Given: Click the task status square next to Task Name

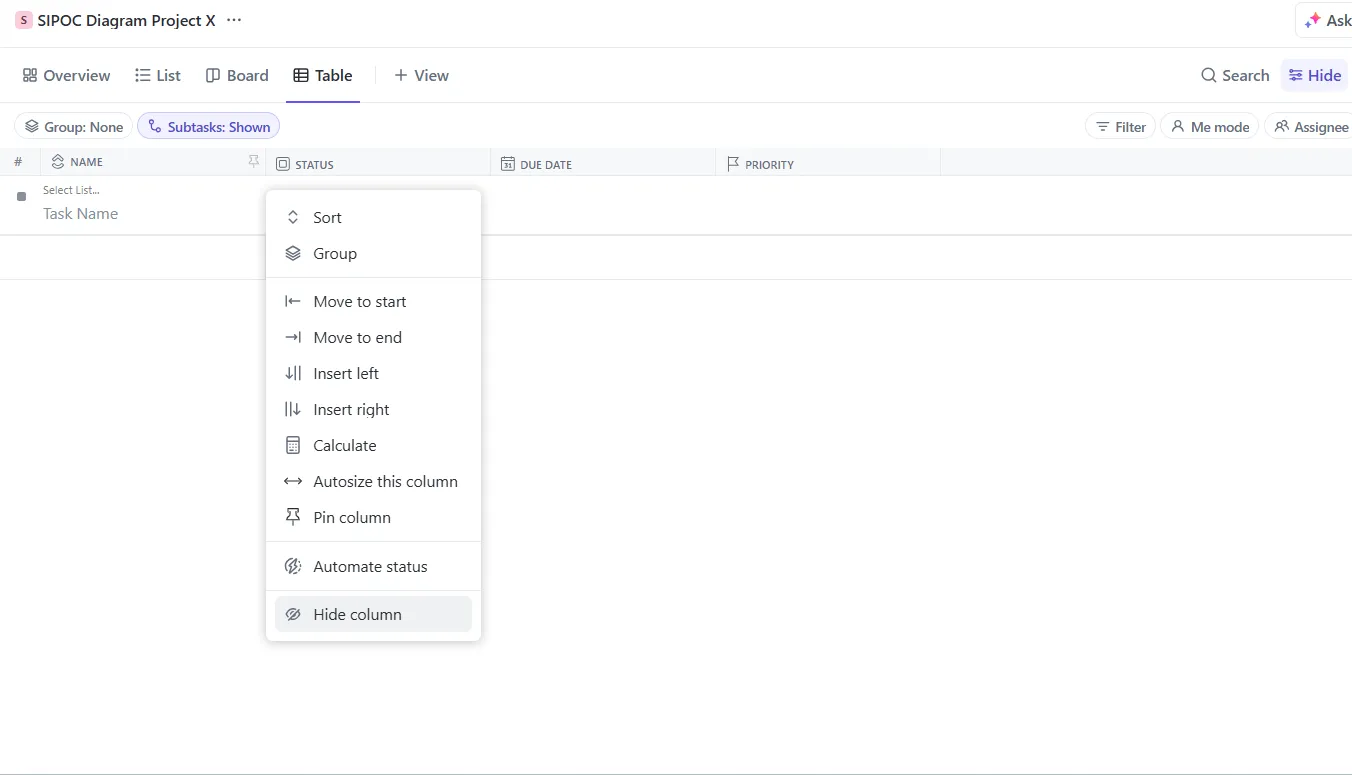Looking at the screenshot, I should tap(21, 197).
